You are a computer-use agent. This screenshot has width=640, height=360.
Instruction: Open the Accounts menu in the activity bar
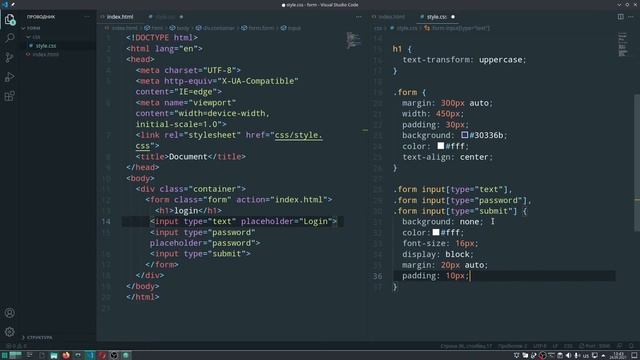point(9,313)
